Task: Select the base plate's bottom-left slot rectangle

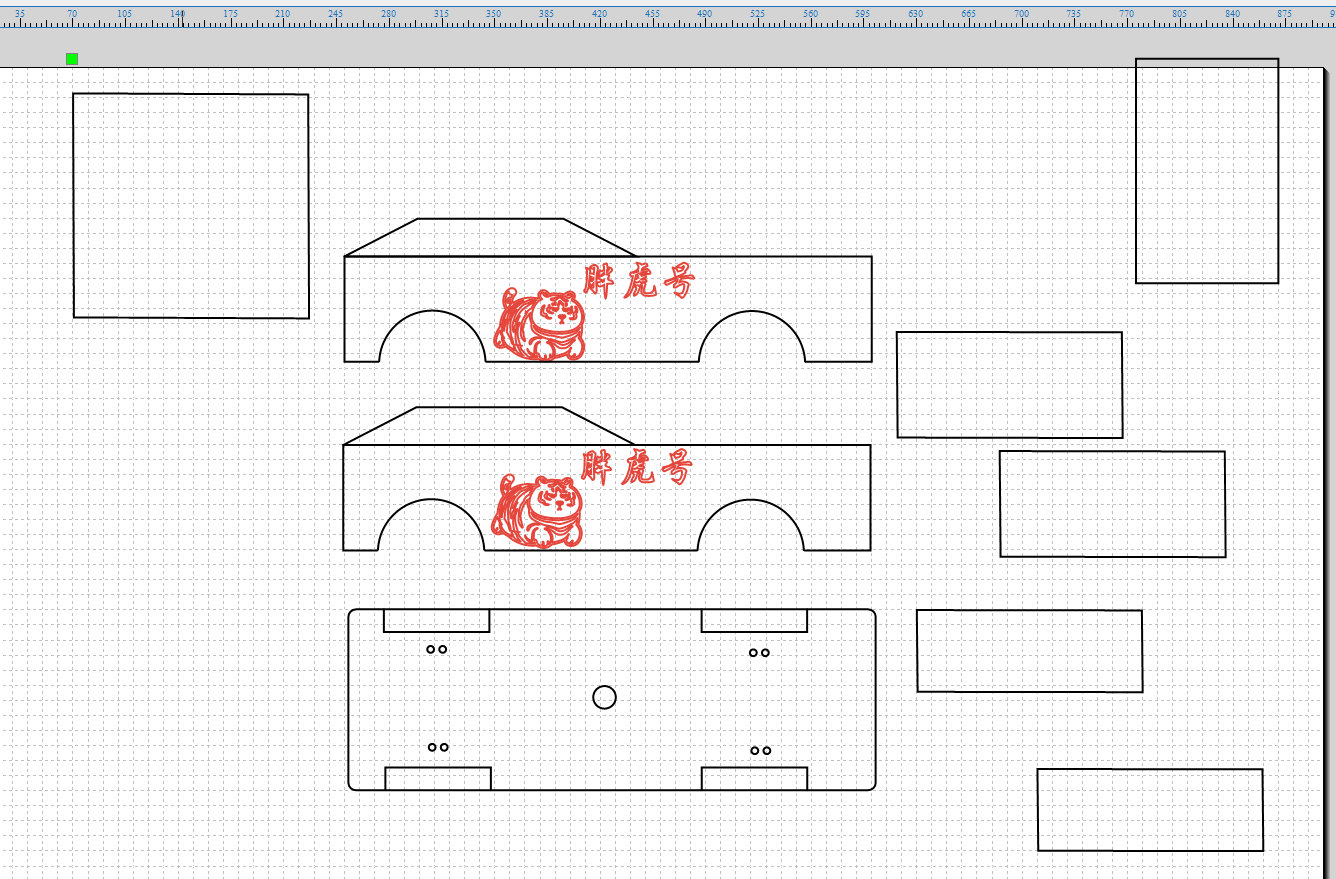Action: tap(438, 778)
